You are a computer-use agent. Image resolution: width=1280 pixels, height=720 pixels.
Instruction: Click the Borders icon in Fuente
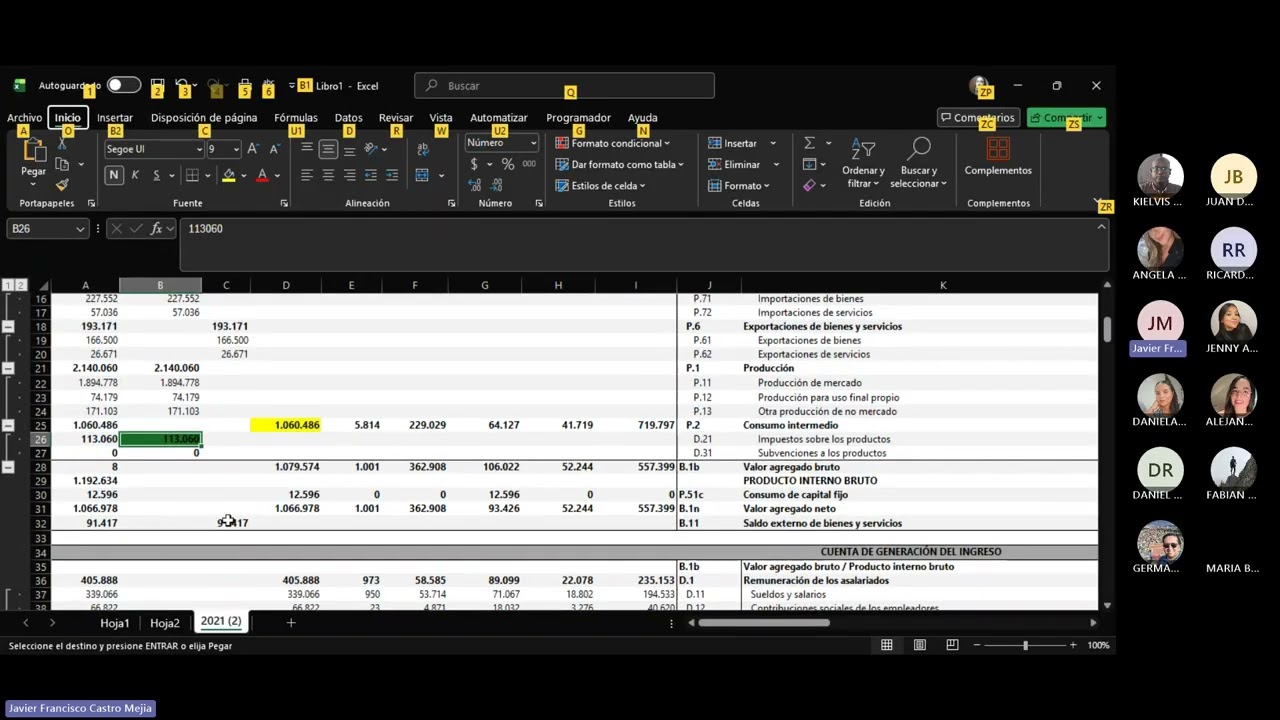(192, 175)
